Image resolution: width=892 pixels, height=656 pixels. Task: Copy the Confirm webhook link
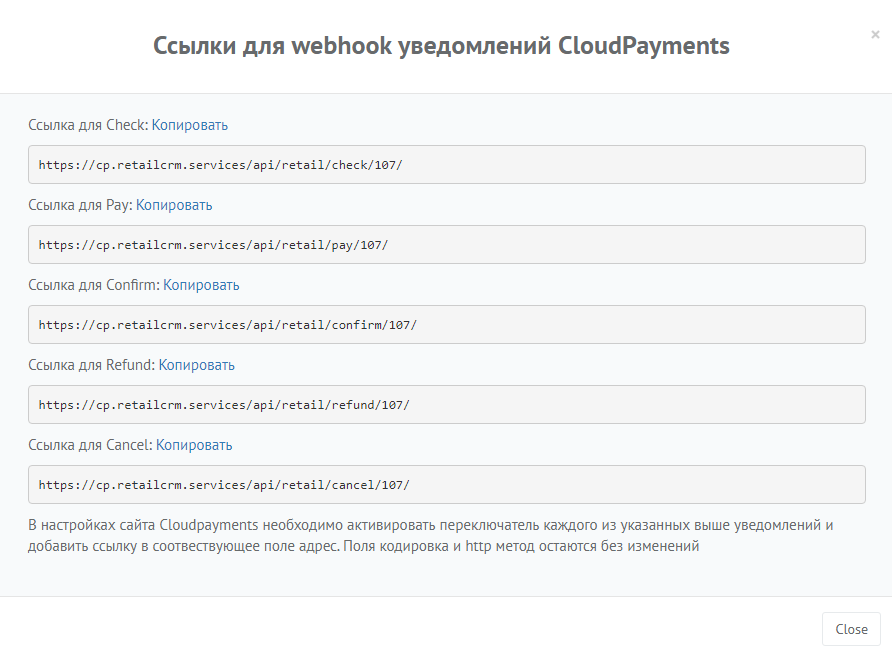coord(201,285)
